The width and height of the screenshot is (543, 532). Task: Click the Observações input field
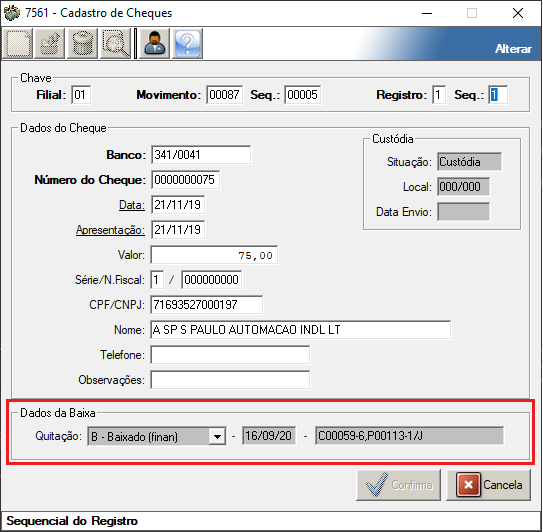pyautogui.click(x=230, y=380)
